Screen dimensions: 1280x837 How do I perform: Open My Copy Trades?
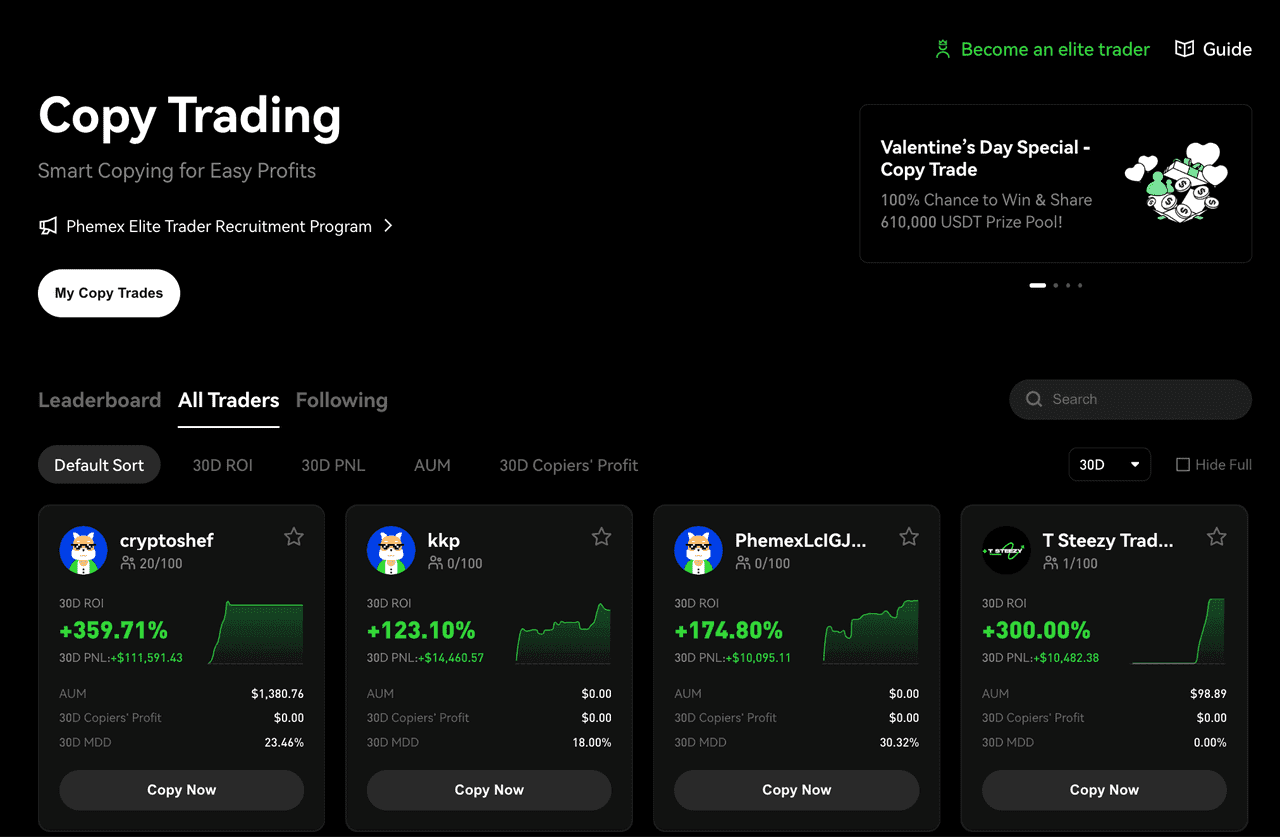click(108, 292)
